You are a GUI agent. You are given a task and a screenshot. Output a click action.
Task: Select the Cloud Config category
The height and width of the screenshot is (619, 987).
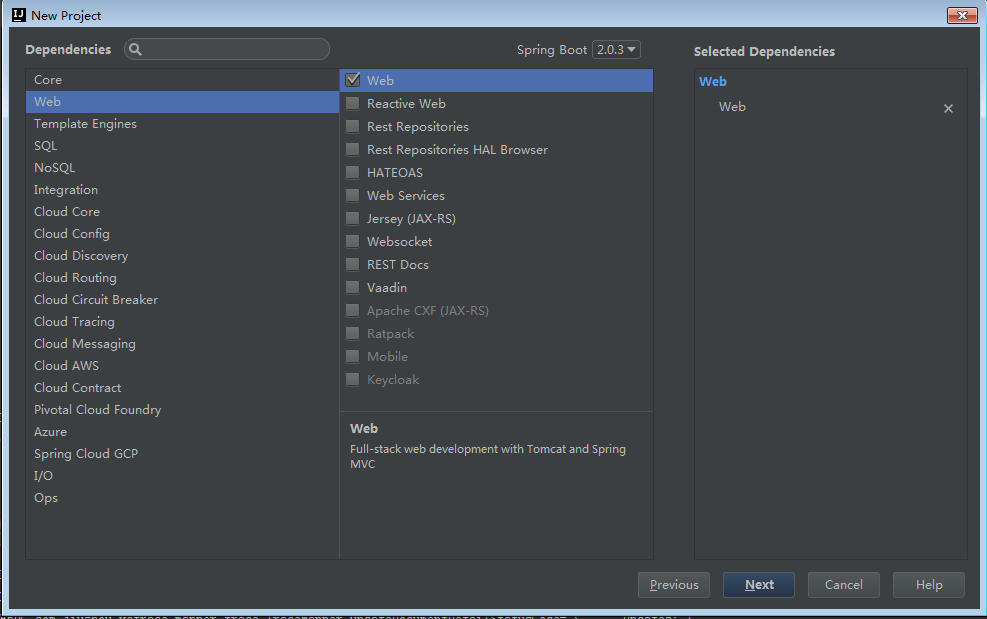(x=183, y=234)
